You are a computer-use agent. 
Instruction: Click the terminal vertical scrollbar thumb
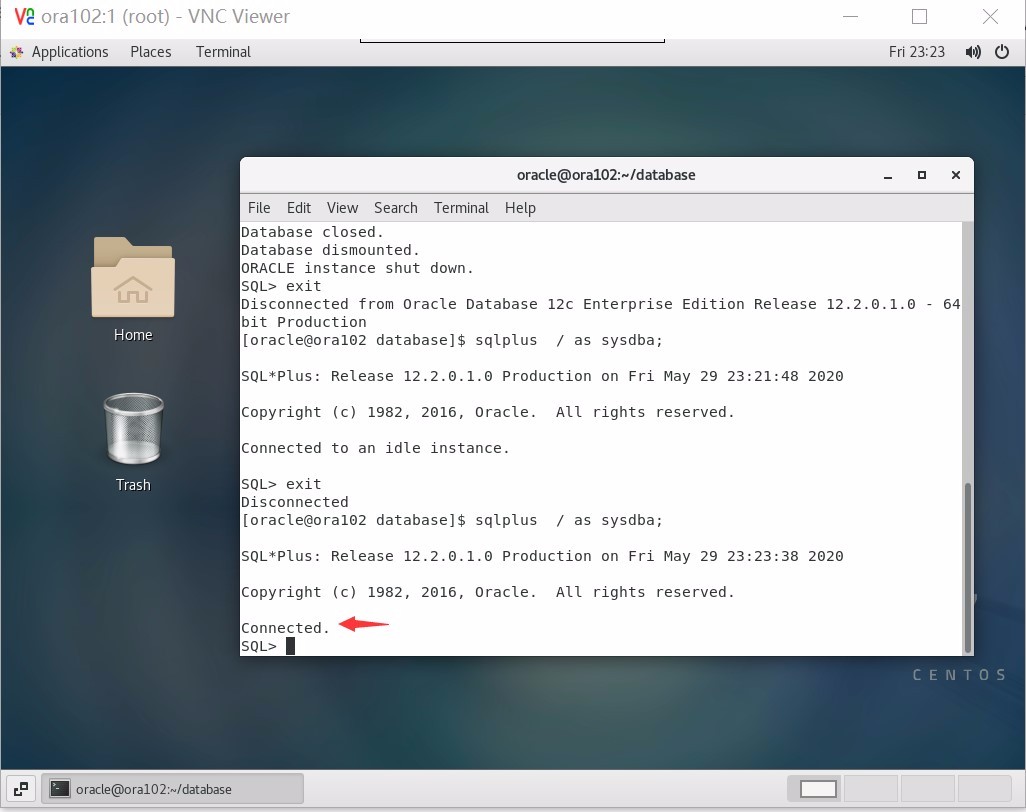[x=968, y=567]
